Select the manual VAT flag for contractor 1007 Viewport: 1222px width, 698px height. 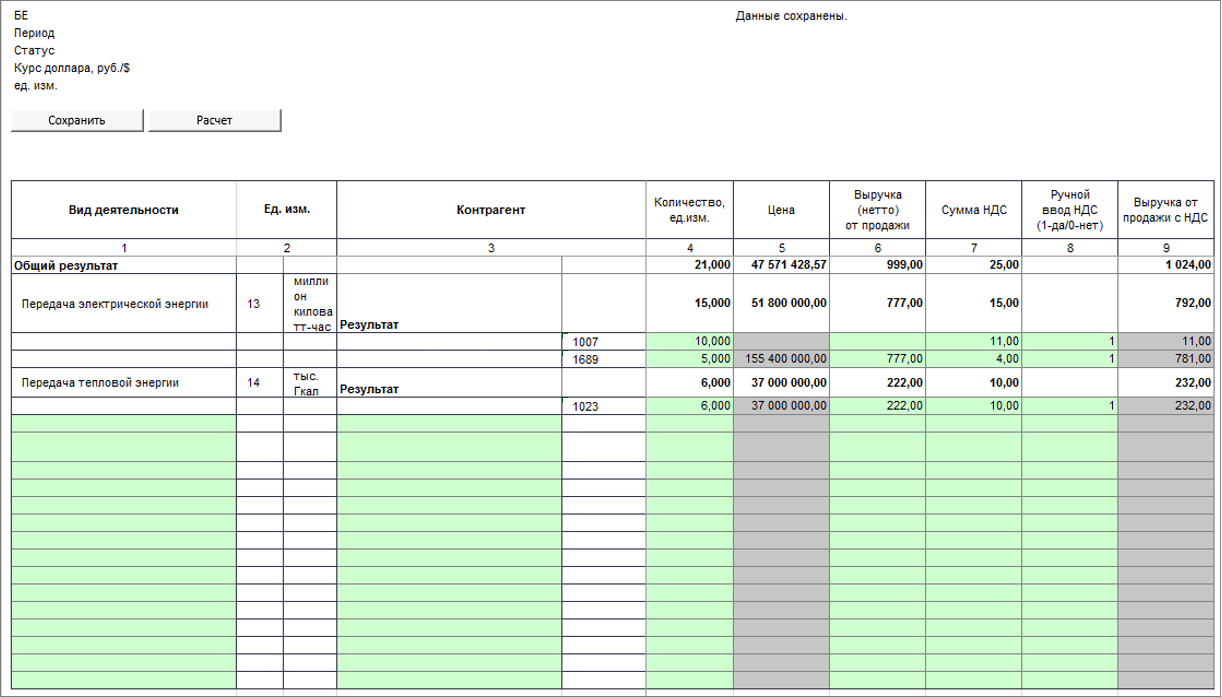click(1069, 341)
